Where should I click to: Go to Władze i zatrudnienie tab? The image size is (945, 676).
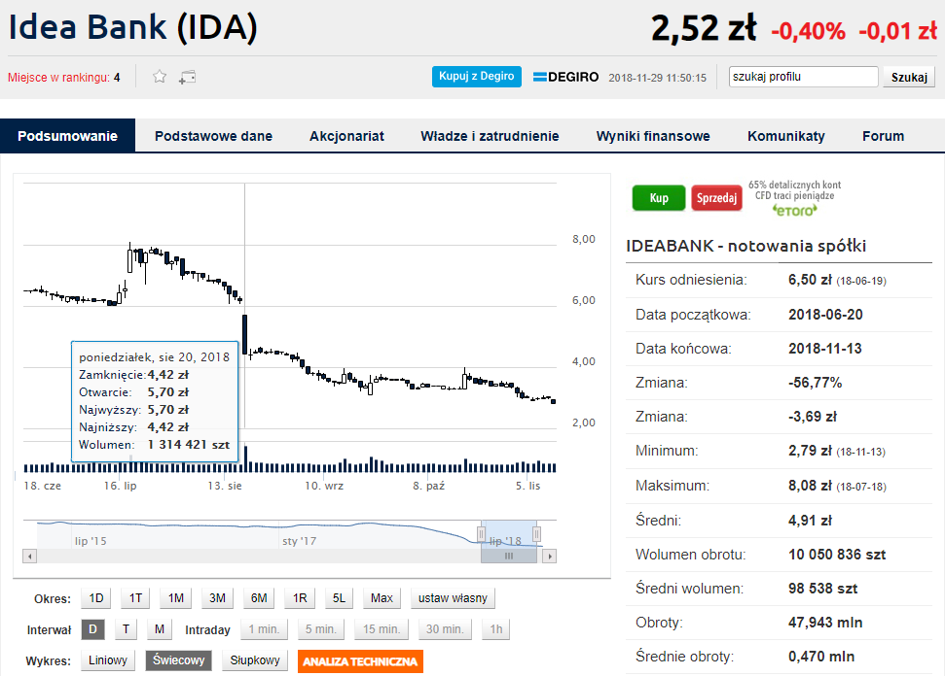(x=489, y=136)
